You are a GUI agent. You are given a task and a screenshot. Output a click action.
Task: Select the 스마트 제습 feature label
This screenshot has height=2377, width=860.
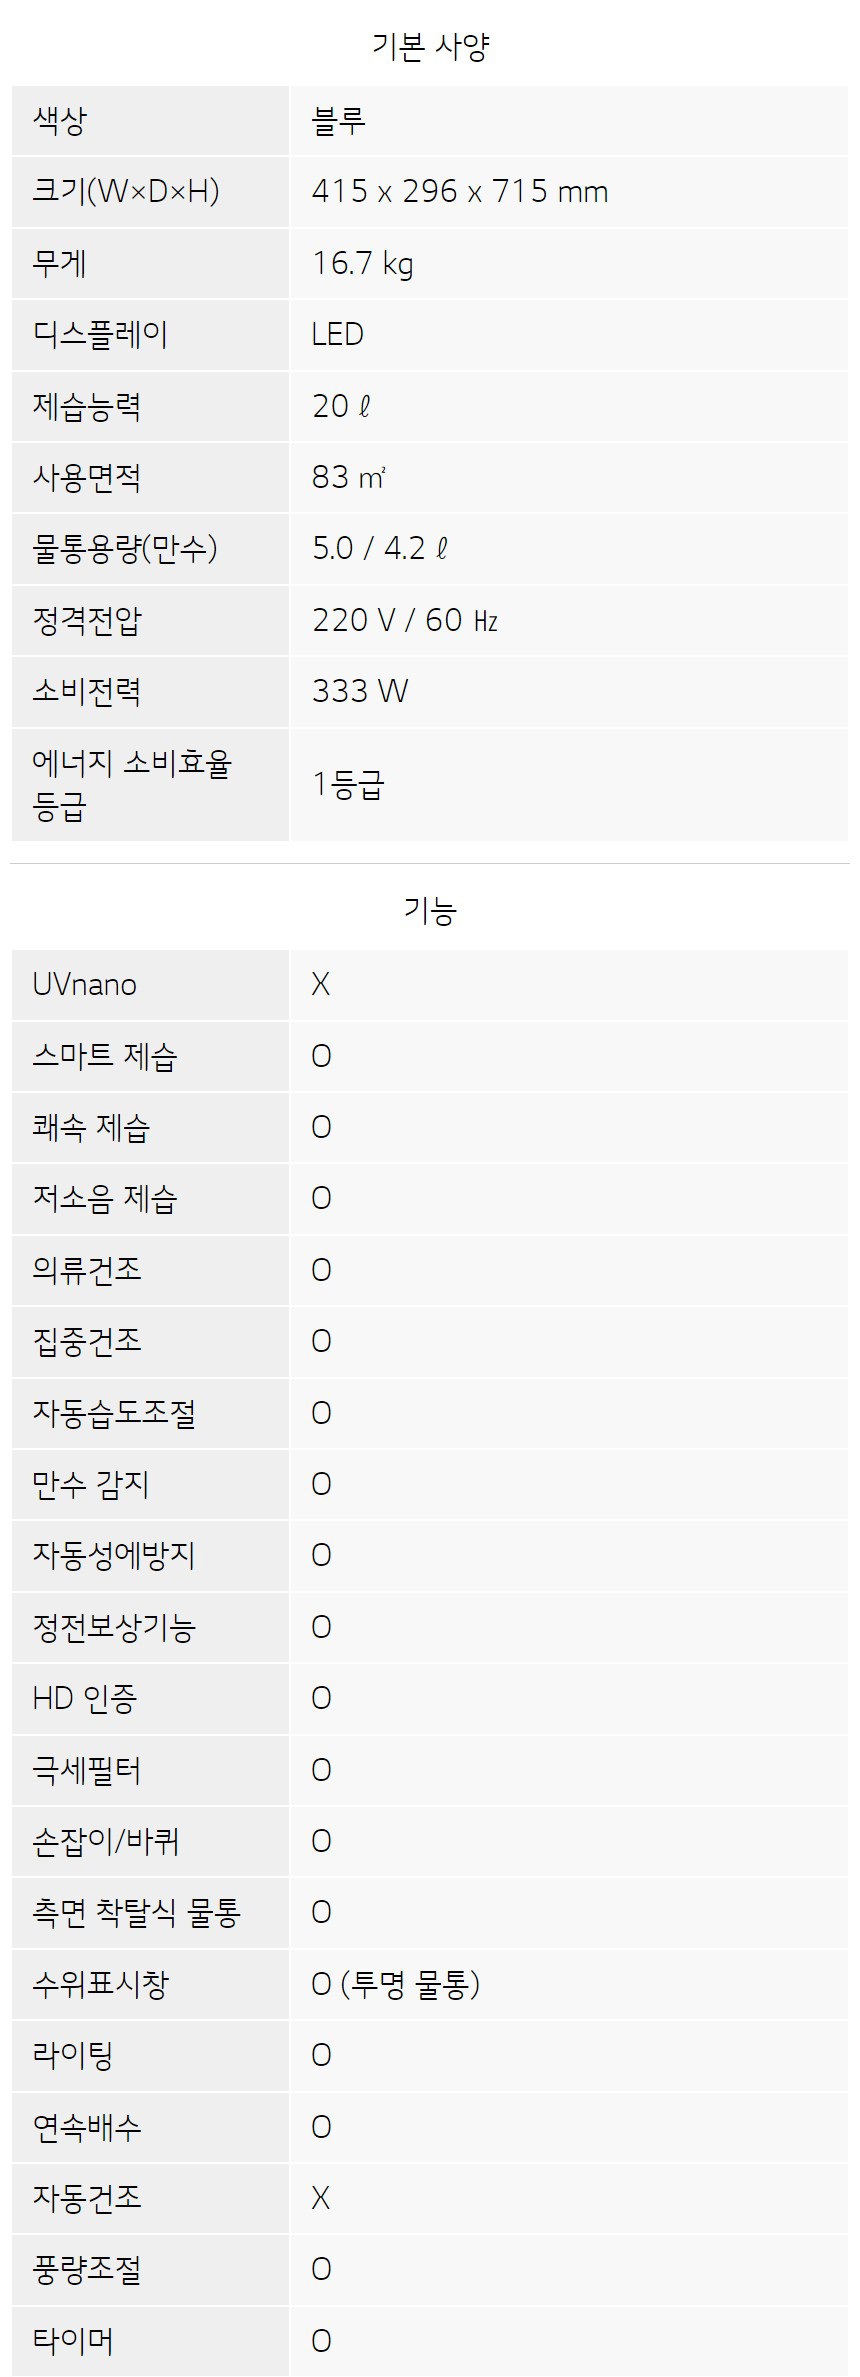point(105,1056)
